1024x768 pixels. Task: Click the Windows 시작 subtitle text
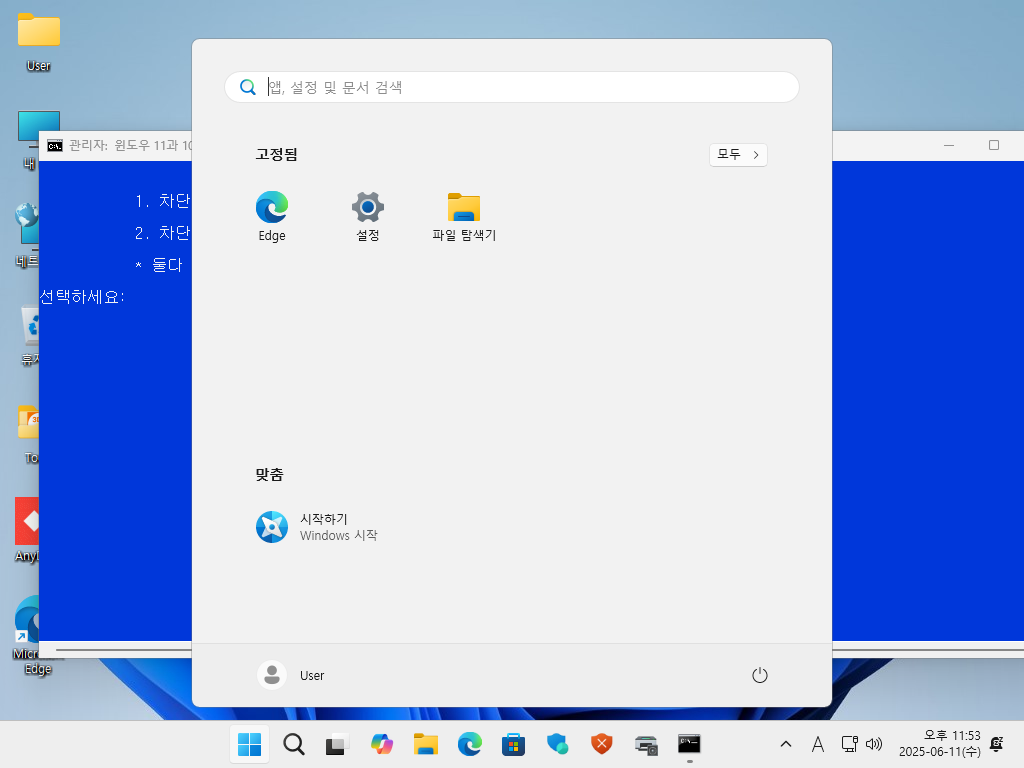(x=338, y=536)
